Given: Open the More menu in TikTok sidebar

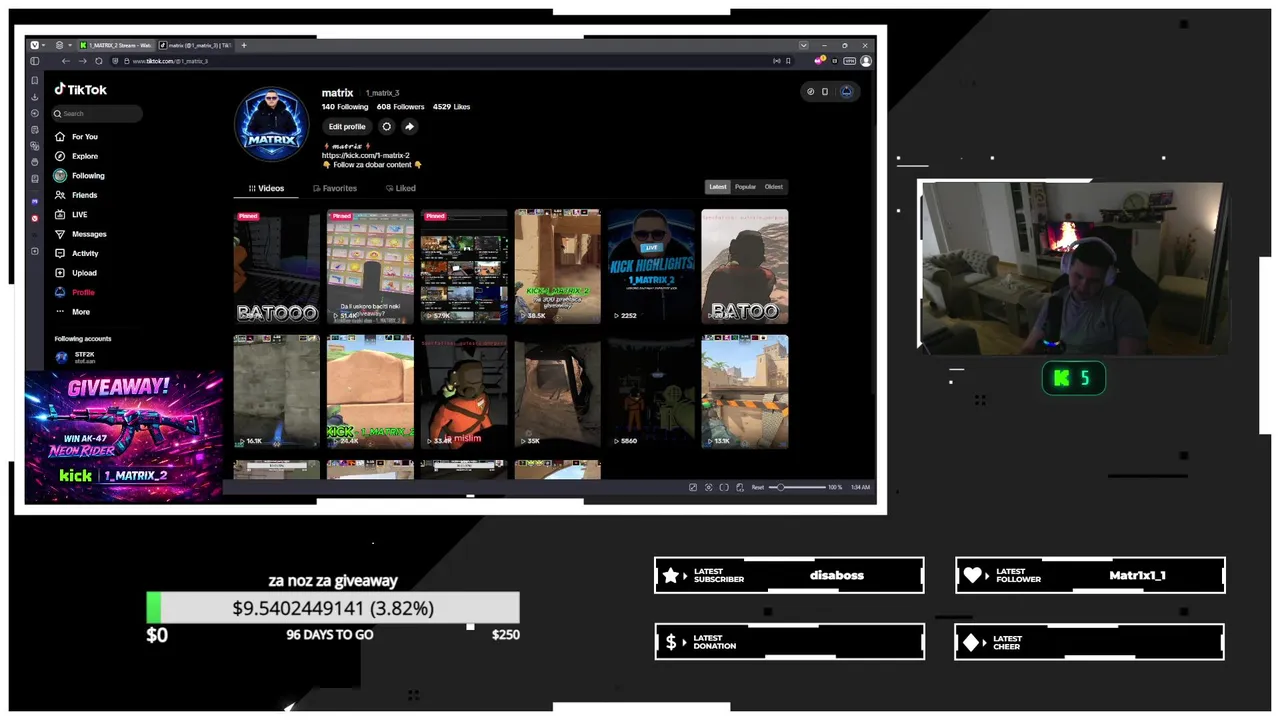Looking at the screenshot, I should [73, 312].
